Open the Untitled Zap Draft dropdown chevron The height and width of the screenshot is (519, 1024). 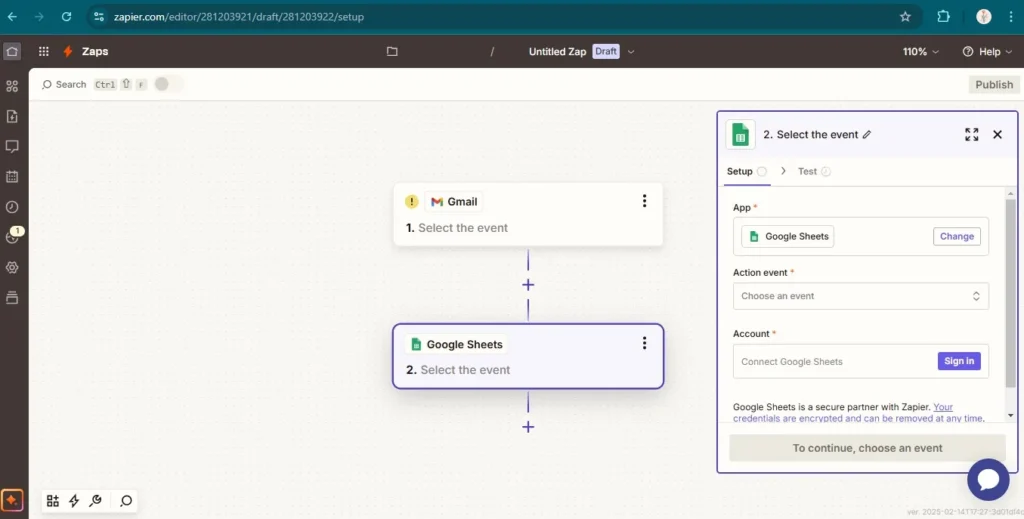pos(631,52)
